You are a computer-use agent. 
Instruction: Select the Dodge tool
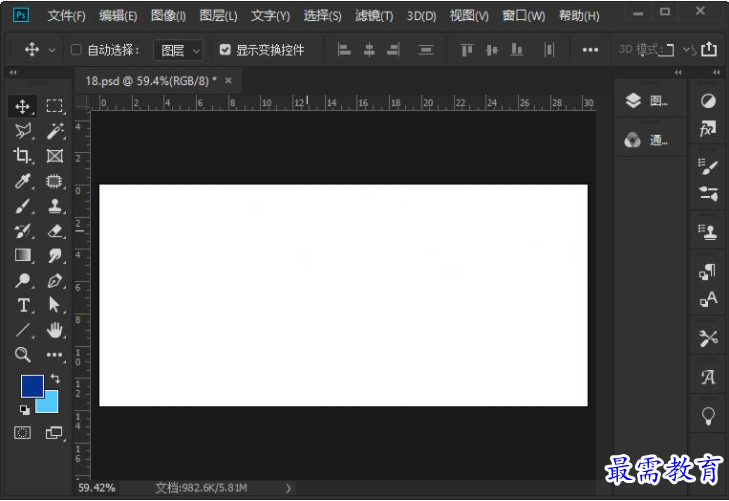22,280
